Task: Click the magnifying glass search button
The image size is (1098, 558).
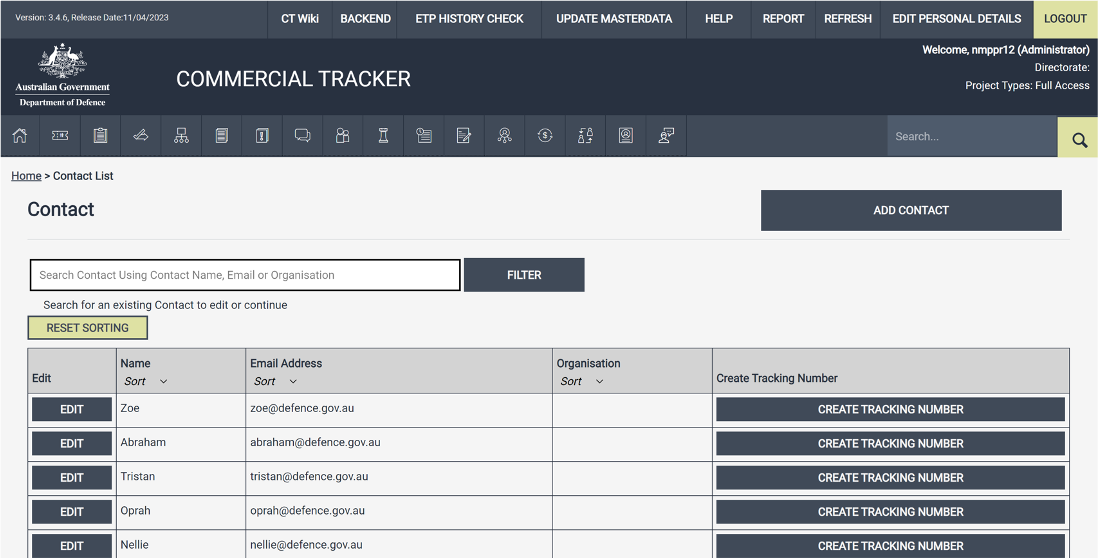Action: [1078, 138]
